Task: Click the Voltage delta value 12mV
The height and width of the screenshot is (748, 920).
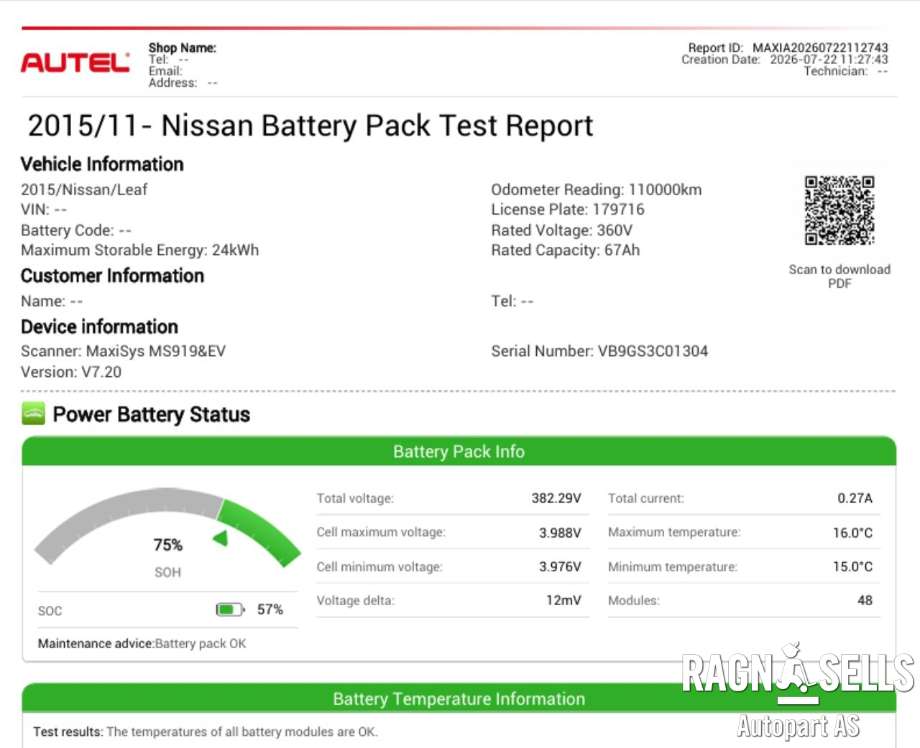Action: (x=564, y=600)
